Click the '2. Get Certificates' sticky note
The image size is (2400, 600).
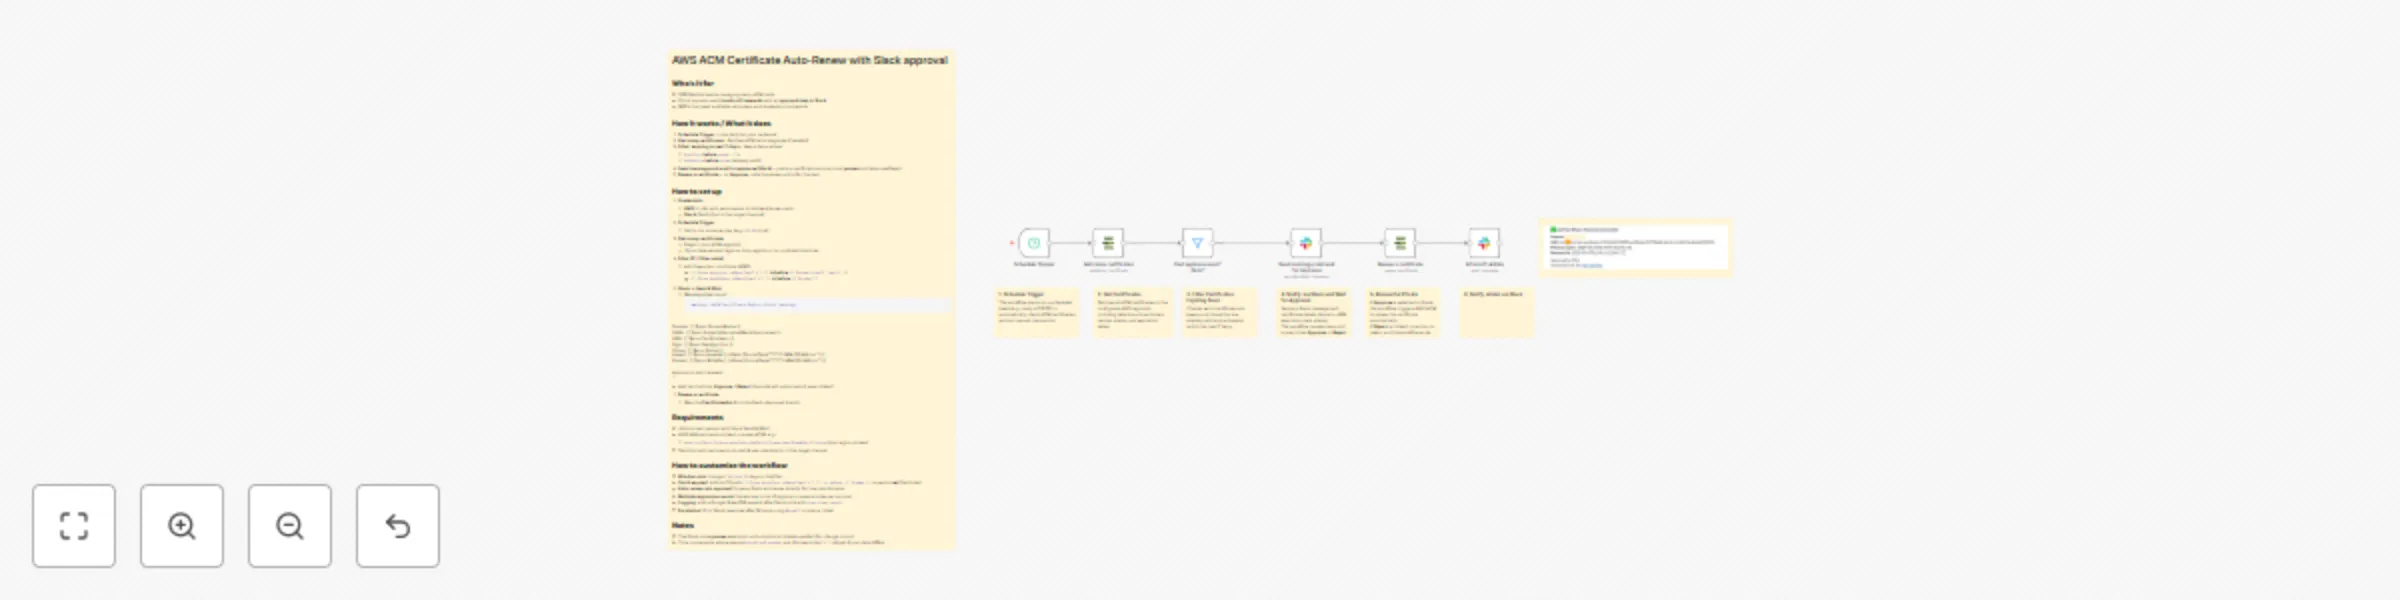[1133, 313]
